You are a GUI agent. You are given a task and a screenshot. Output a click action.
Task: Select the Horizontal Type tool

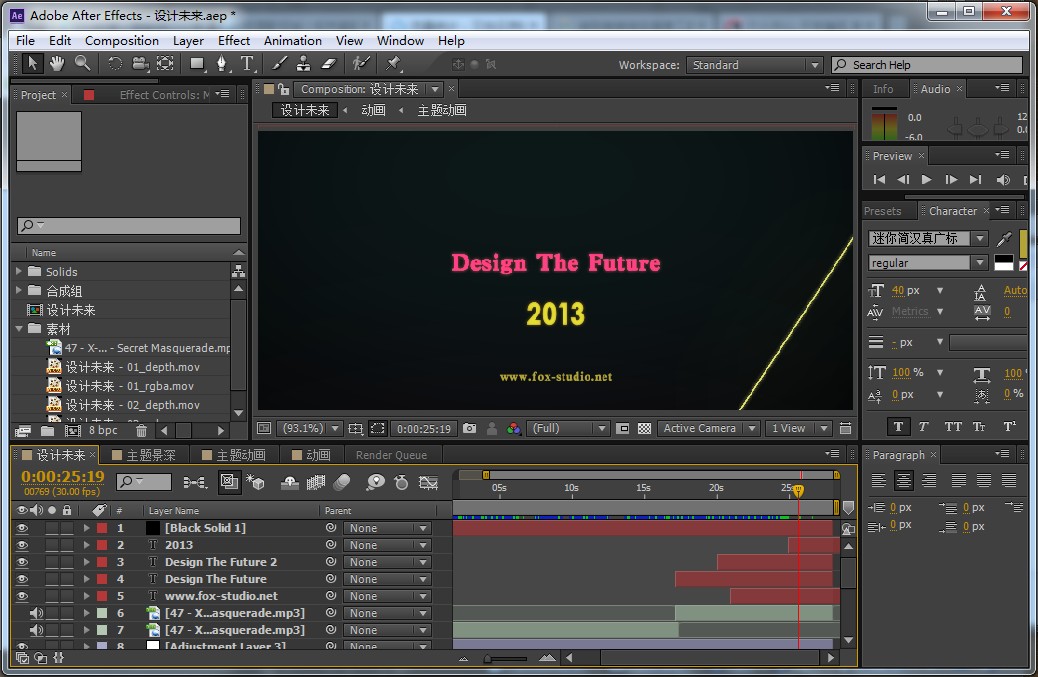pos(247,64)
